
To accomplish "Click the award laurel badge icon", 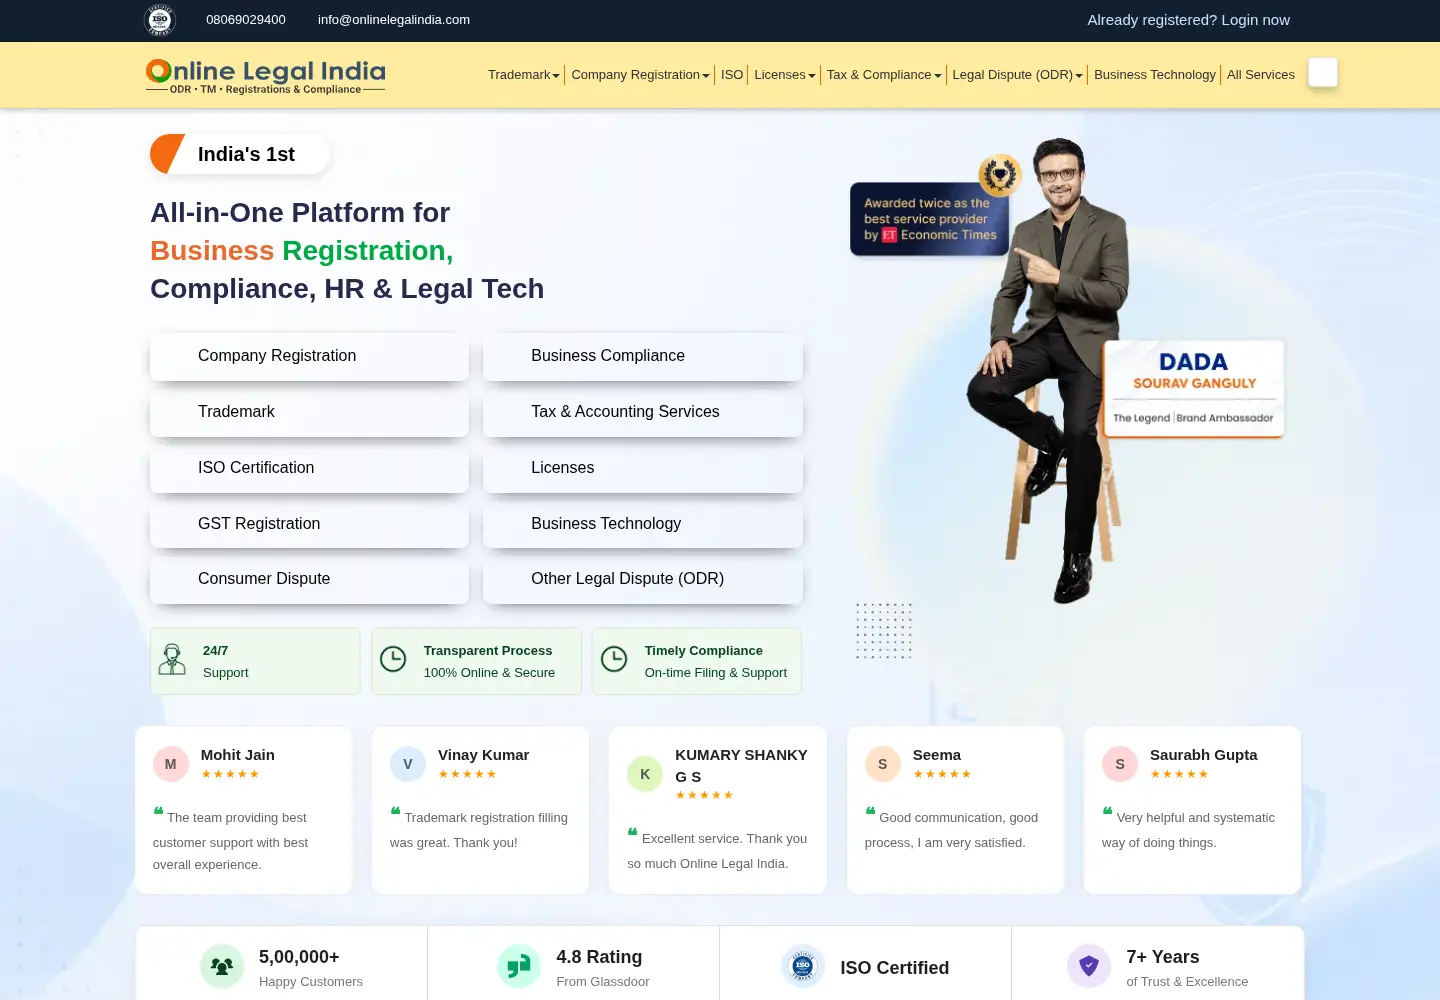I will pyautogui.click(x=999, y=176).
